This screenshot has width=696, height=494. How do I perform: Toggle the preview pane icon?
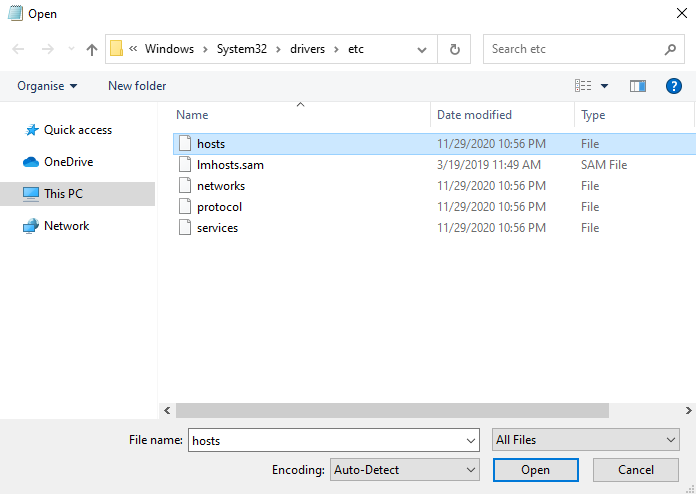637,86
